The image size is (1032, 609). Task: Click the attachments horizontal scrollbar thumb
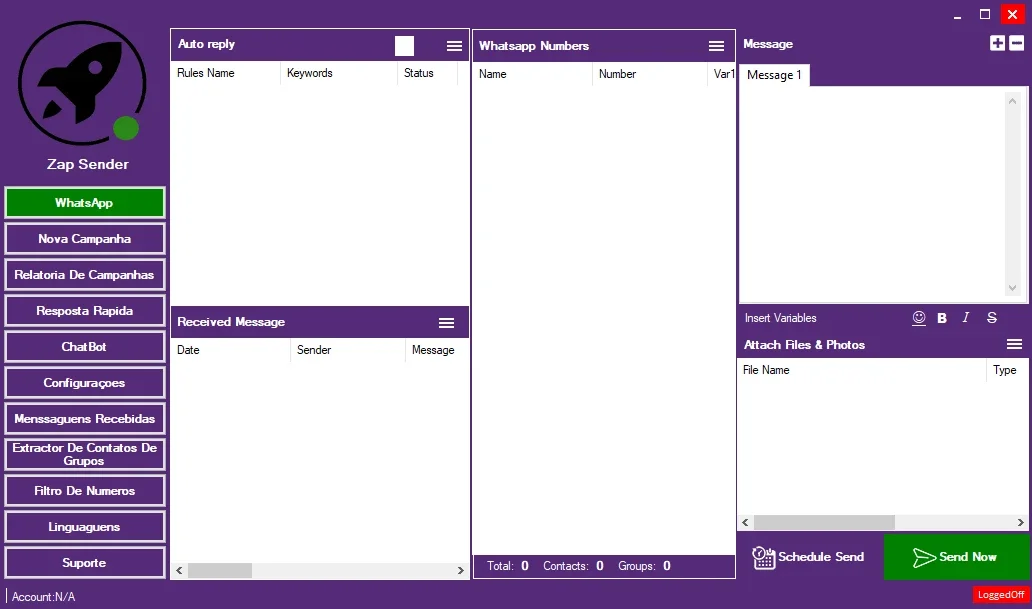point(824,523)
